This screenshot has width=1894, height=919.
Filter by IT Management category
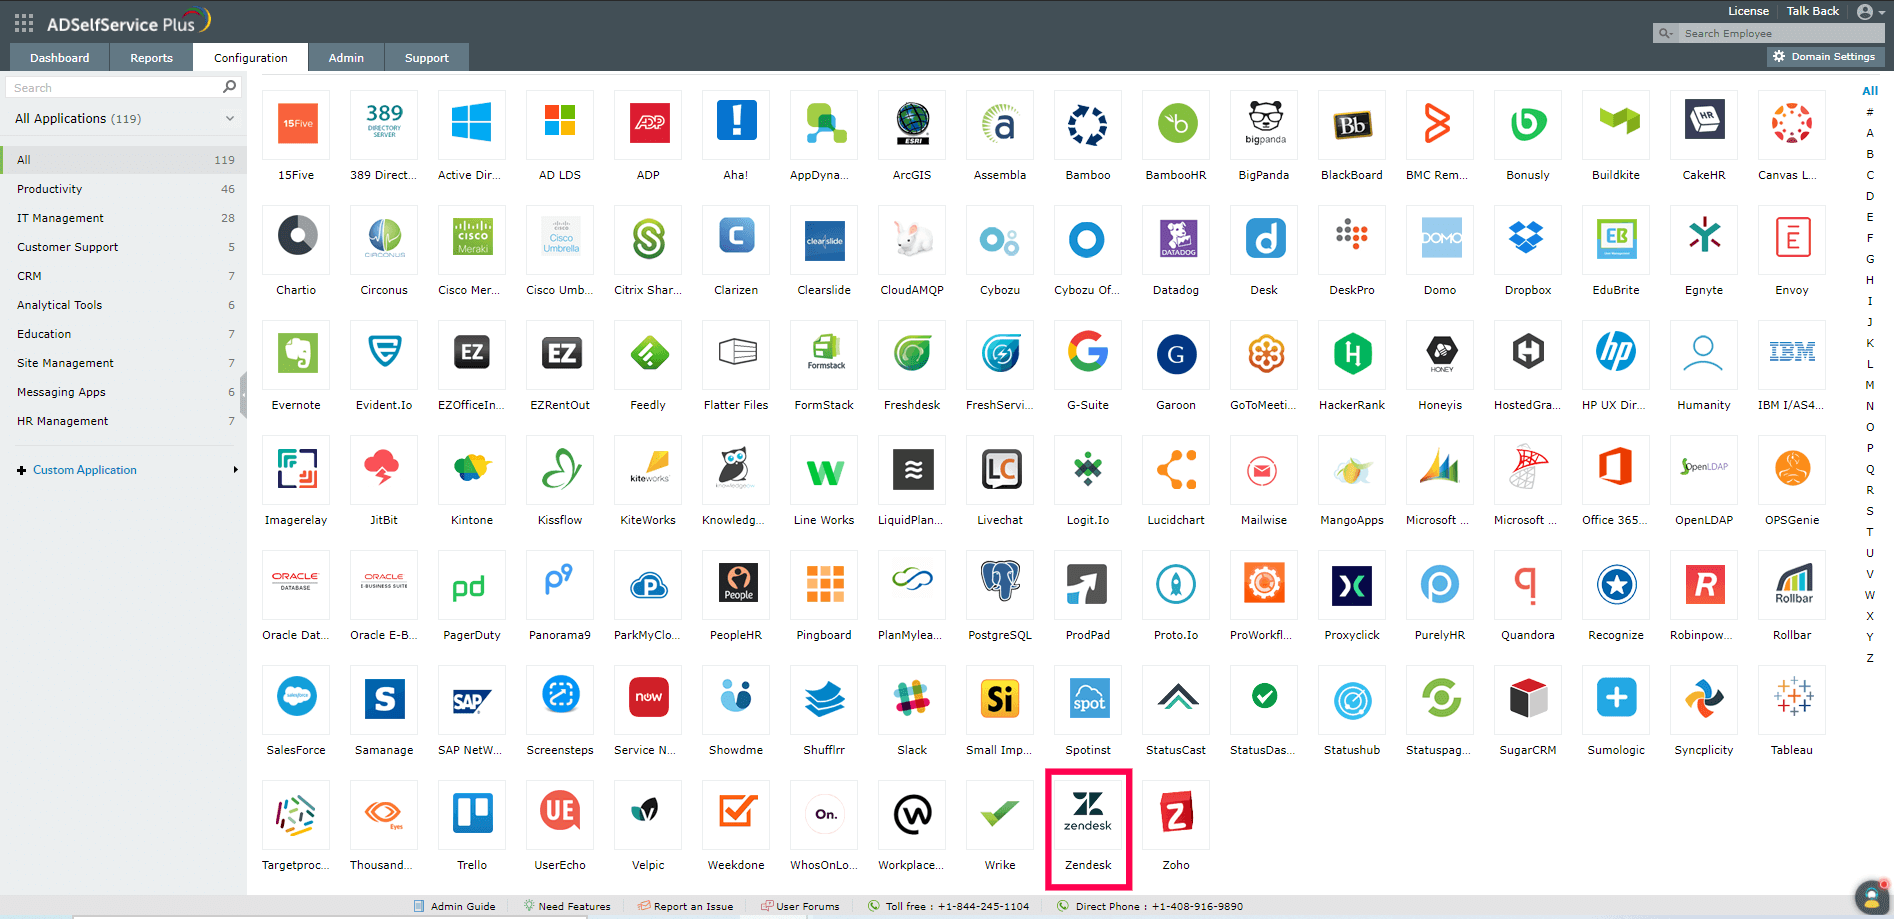[123, 218]
